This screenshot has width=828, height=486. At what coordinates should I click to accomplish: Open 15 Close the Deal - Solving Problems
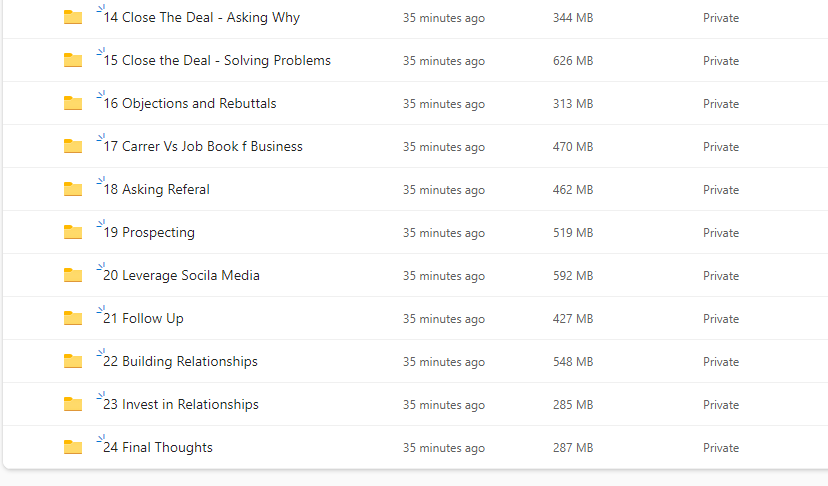(x=217, y=61)
